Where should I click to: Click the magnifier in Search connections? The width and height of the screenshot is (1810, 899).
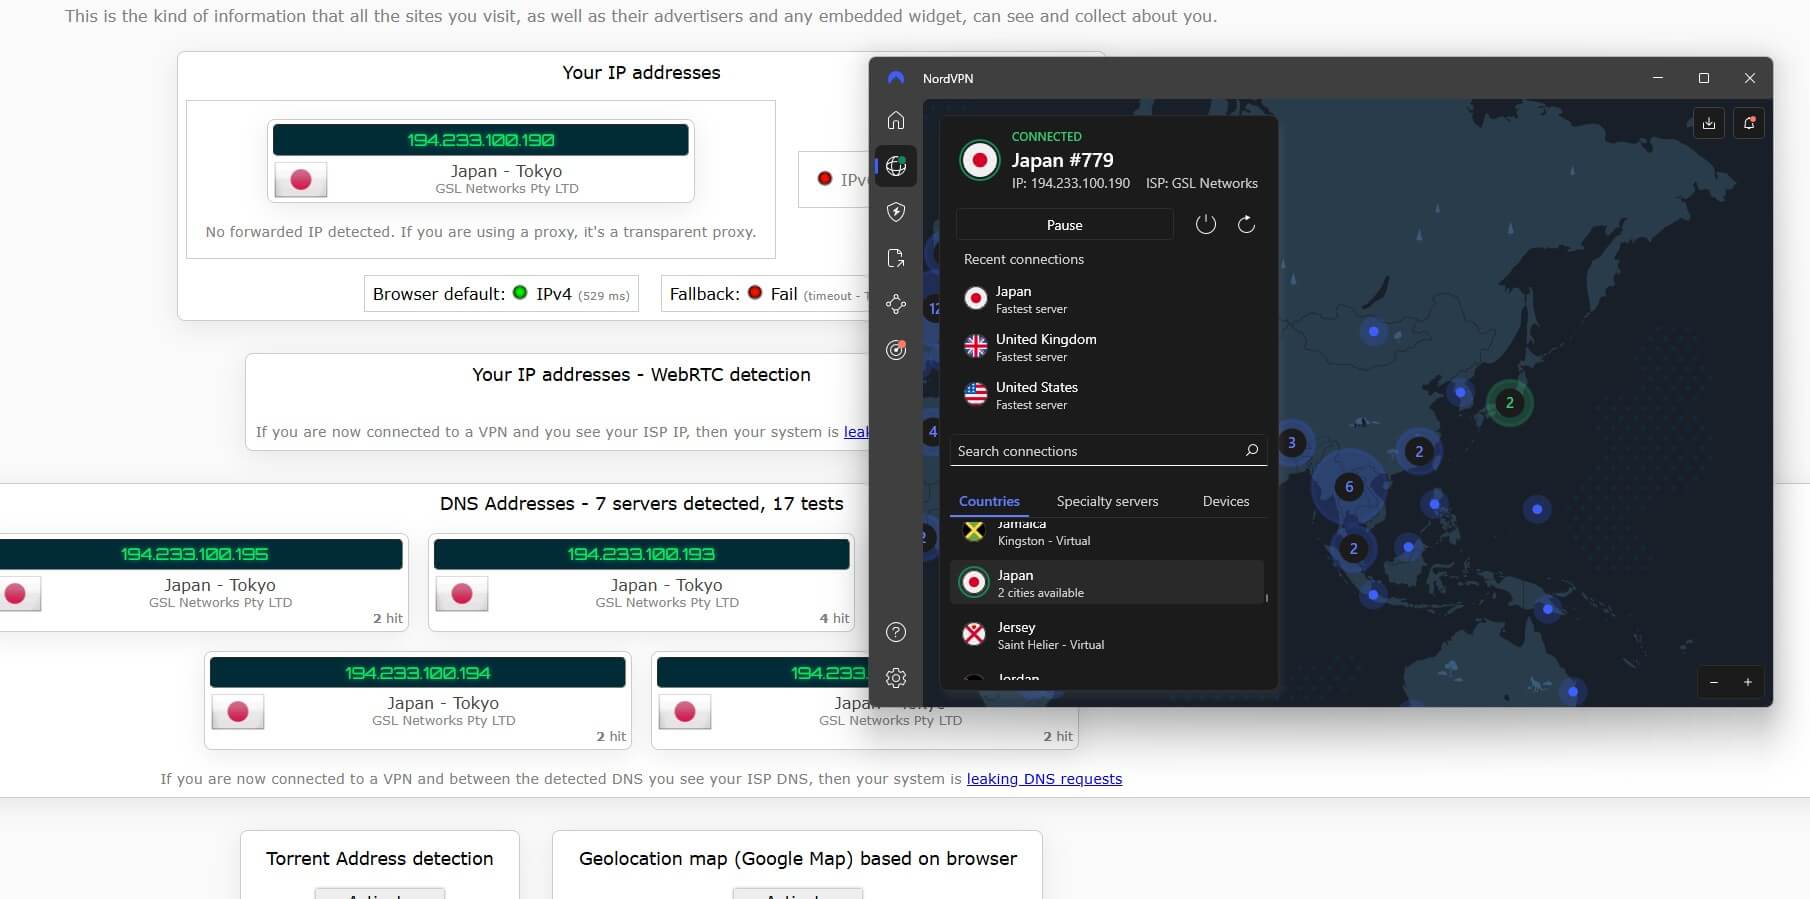coord(1252,450)
